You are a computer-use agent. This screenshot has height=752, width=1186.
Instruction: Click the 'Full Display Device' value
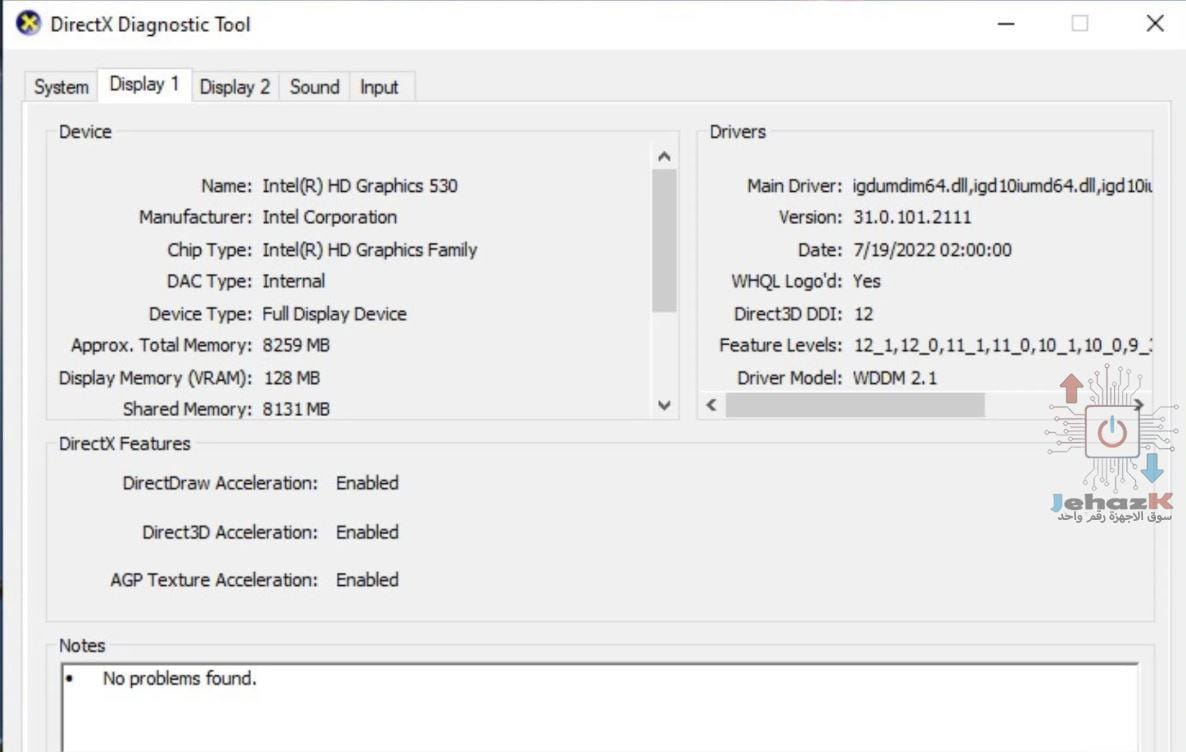334,314
